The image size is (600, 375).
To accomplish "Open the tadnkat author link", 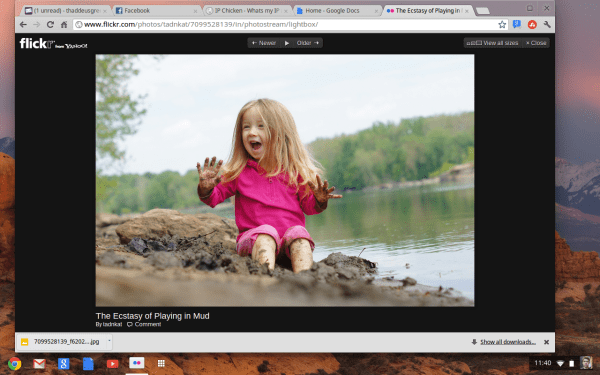I will 112,324.
